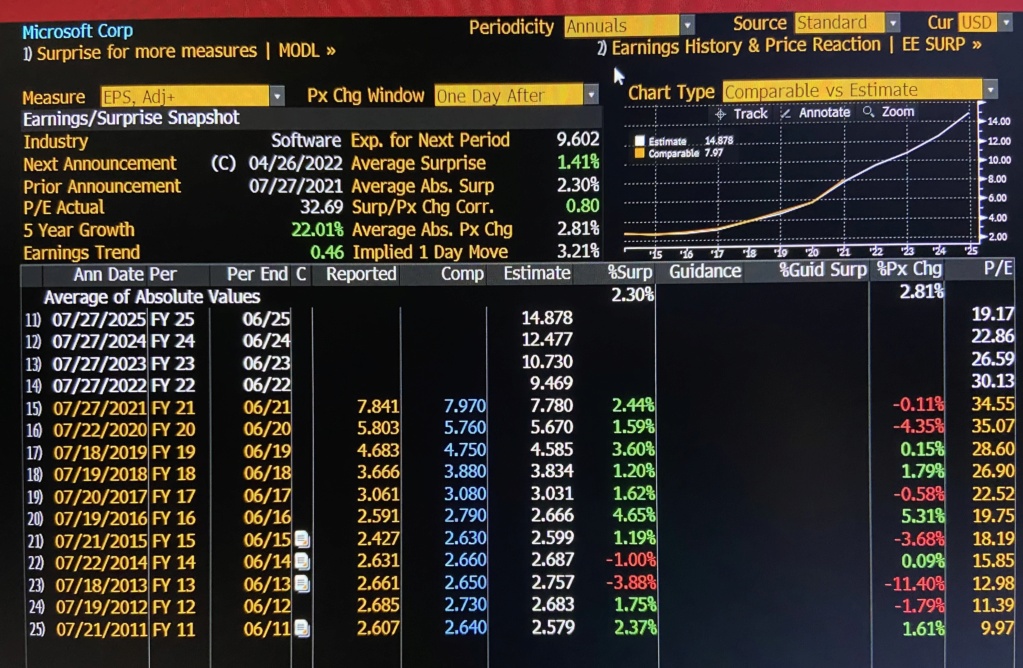The height and width of the screenshot is (668, 1023).
Task: Expand the Chart Type dropdown
Action: 860,90
